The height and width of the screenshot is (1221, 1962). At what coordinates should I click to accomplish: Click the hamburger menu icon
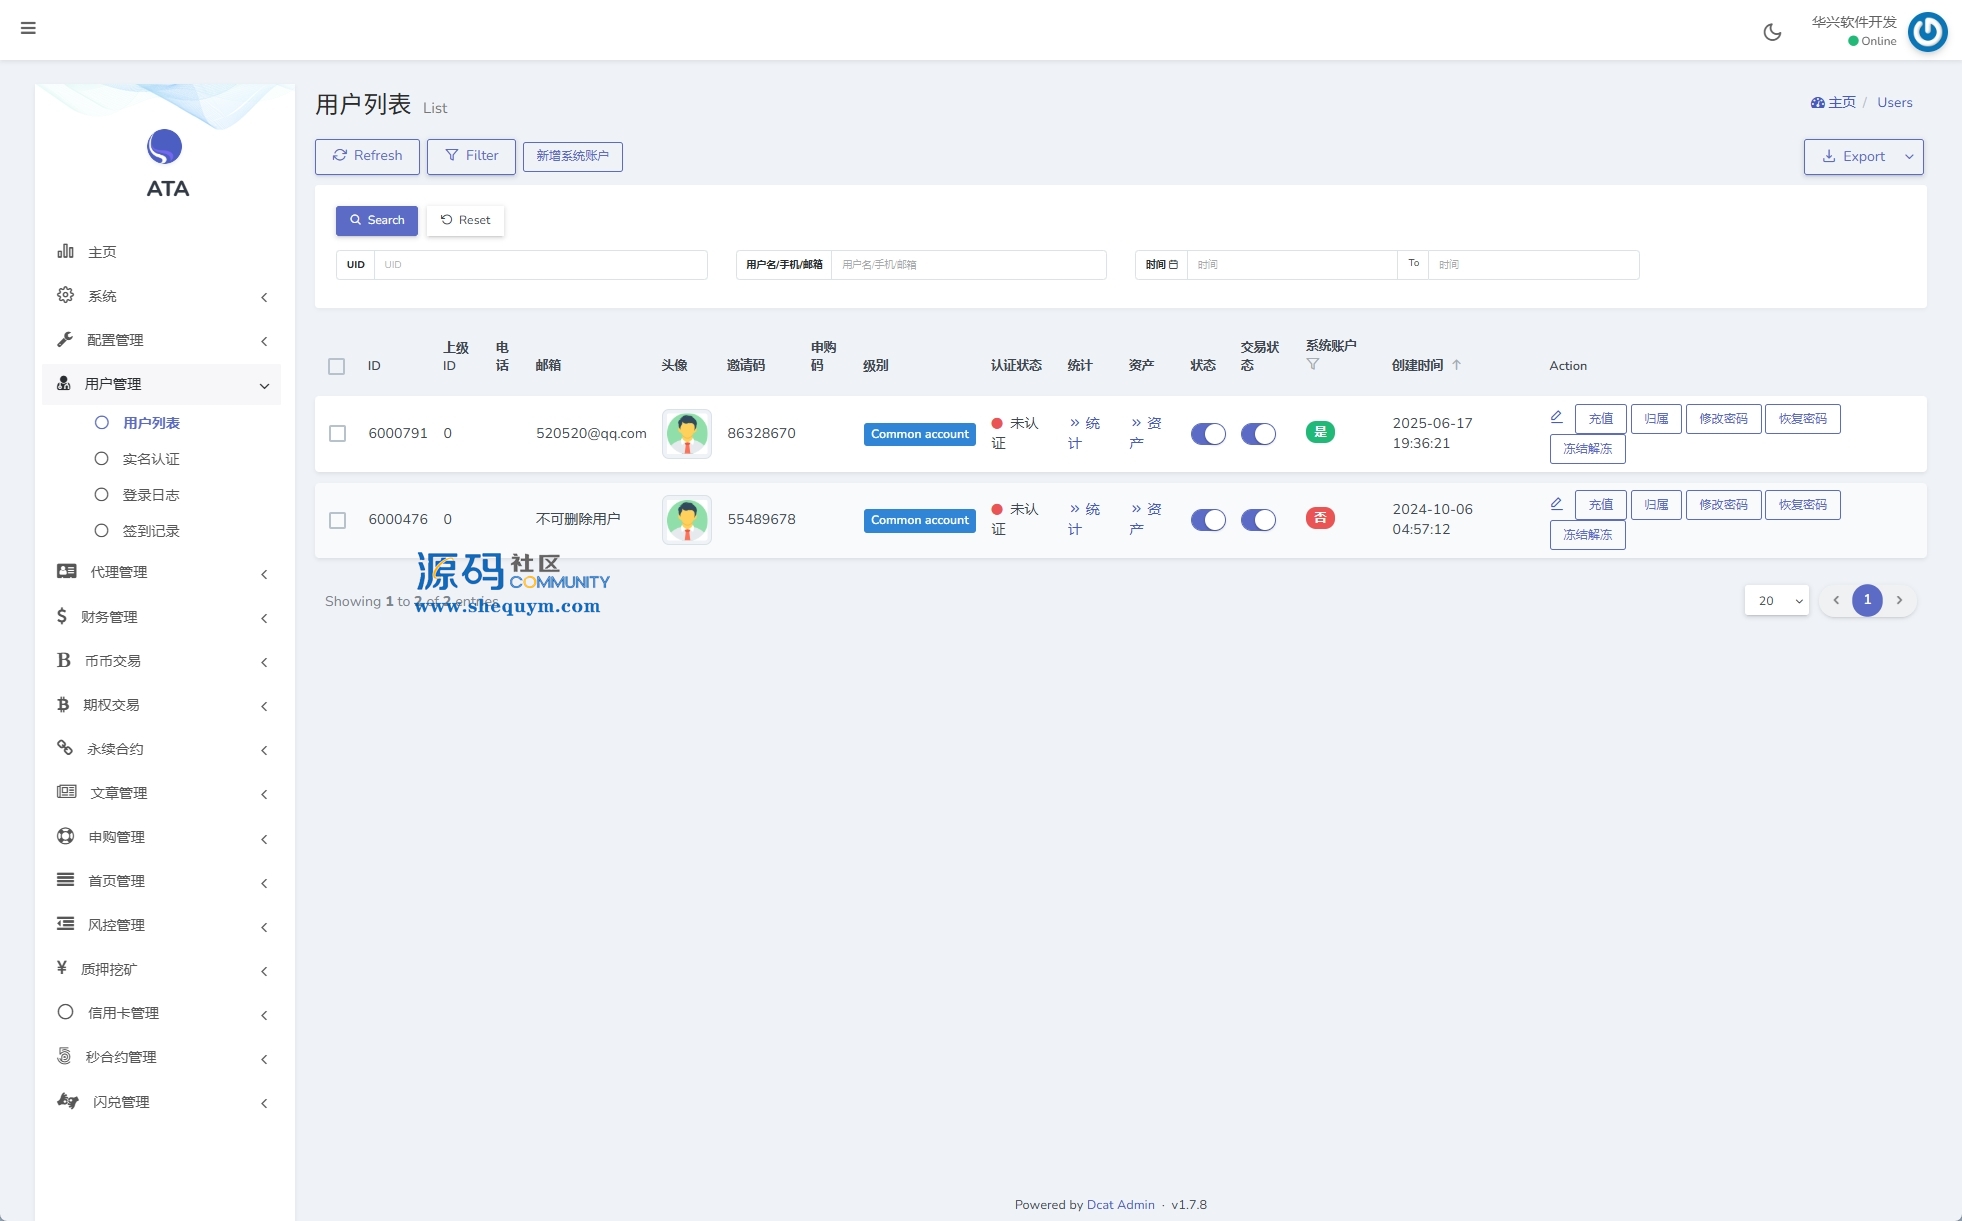[x=28, y=28]
